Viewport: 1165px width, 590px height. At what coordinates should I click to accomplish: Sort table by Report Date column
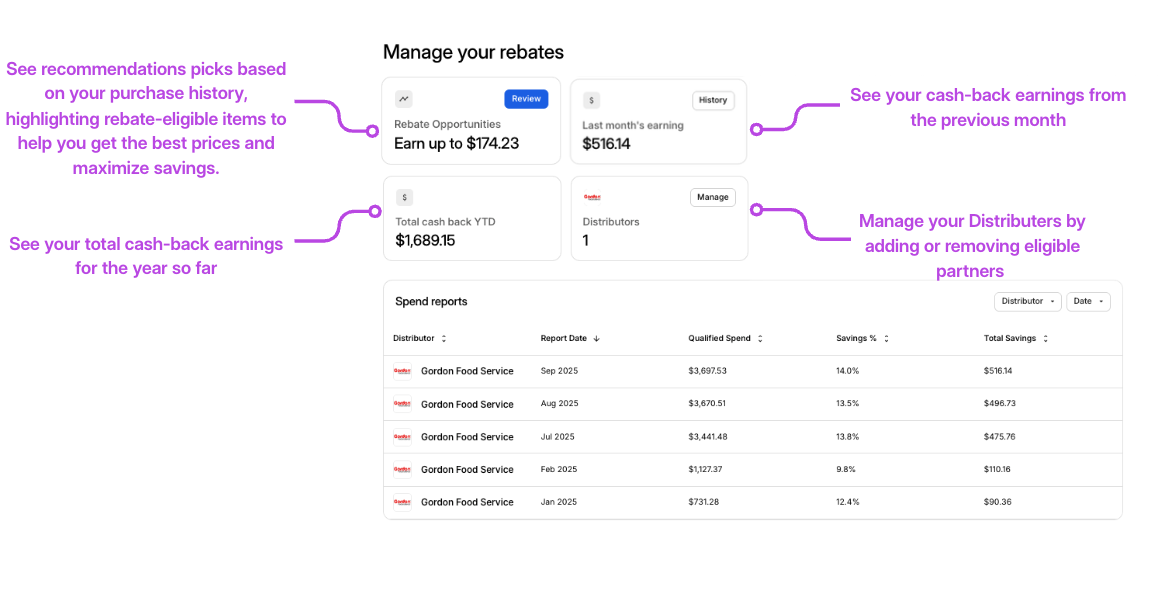click(x=570, y=339)
